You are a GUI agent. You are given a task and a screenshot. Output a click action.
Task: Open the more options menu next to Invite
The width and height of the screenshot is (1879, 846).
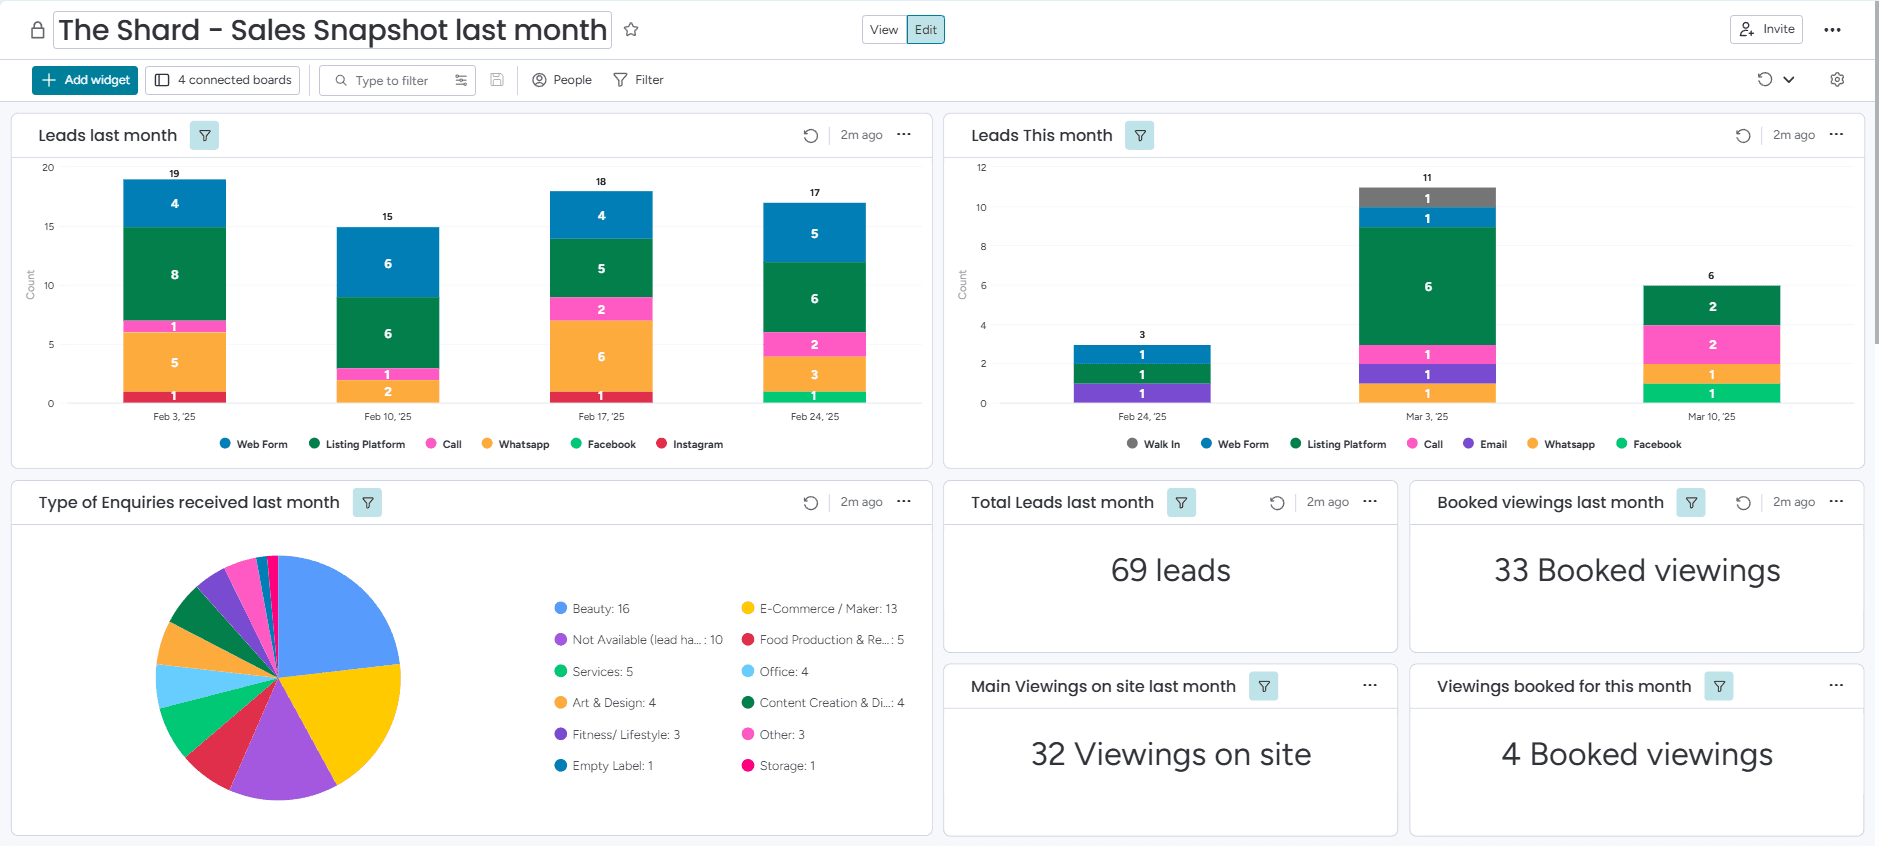pos(1832,30)
